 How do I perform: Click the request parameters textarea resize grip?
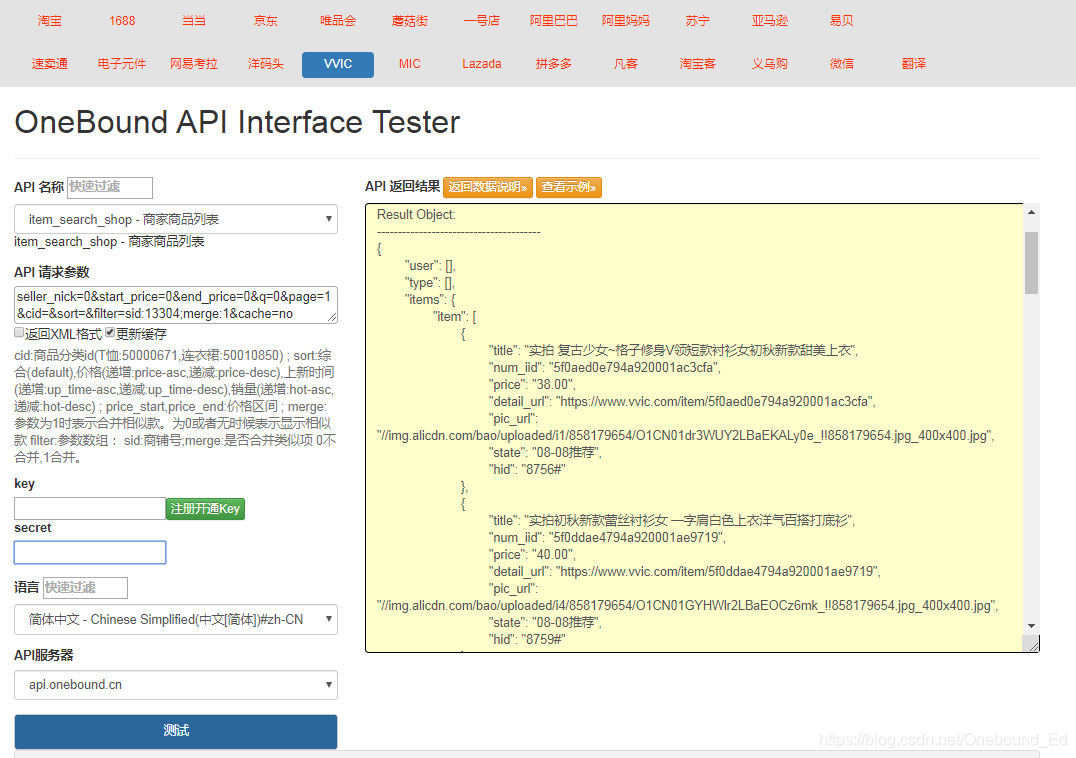(x=332, y=317)
